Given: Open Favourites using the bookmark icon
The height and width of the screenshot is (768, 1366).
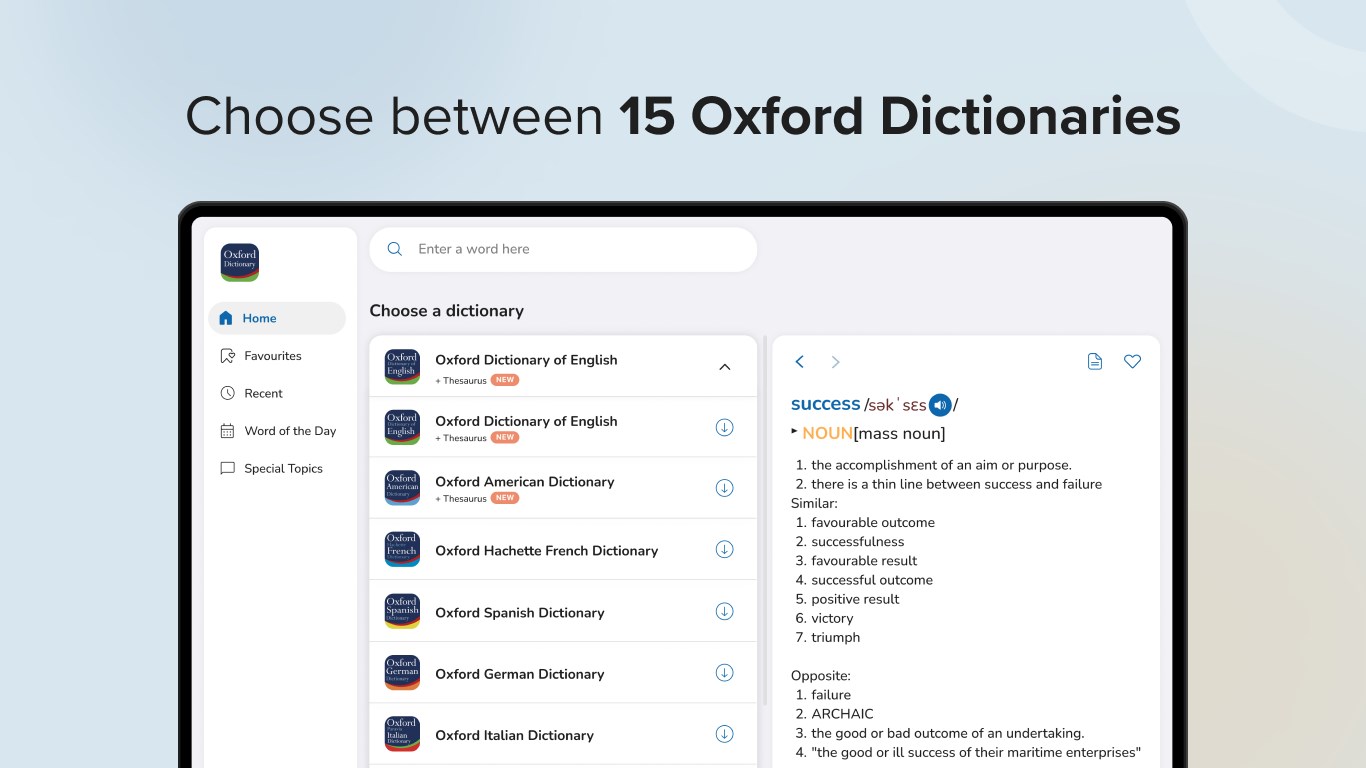Looking at the screenshot, I should click(225, 355).
